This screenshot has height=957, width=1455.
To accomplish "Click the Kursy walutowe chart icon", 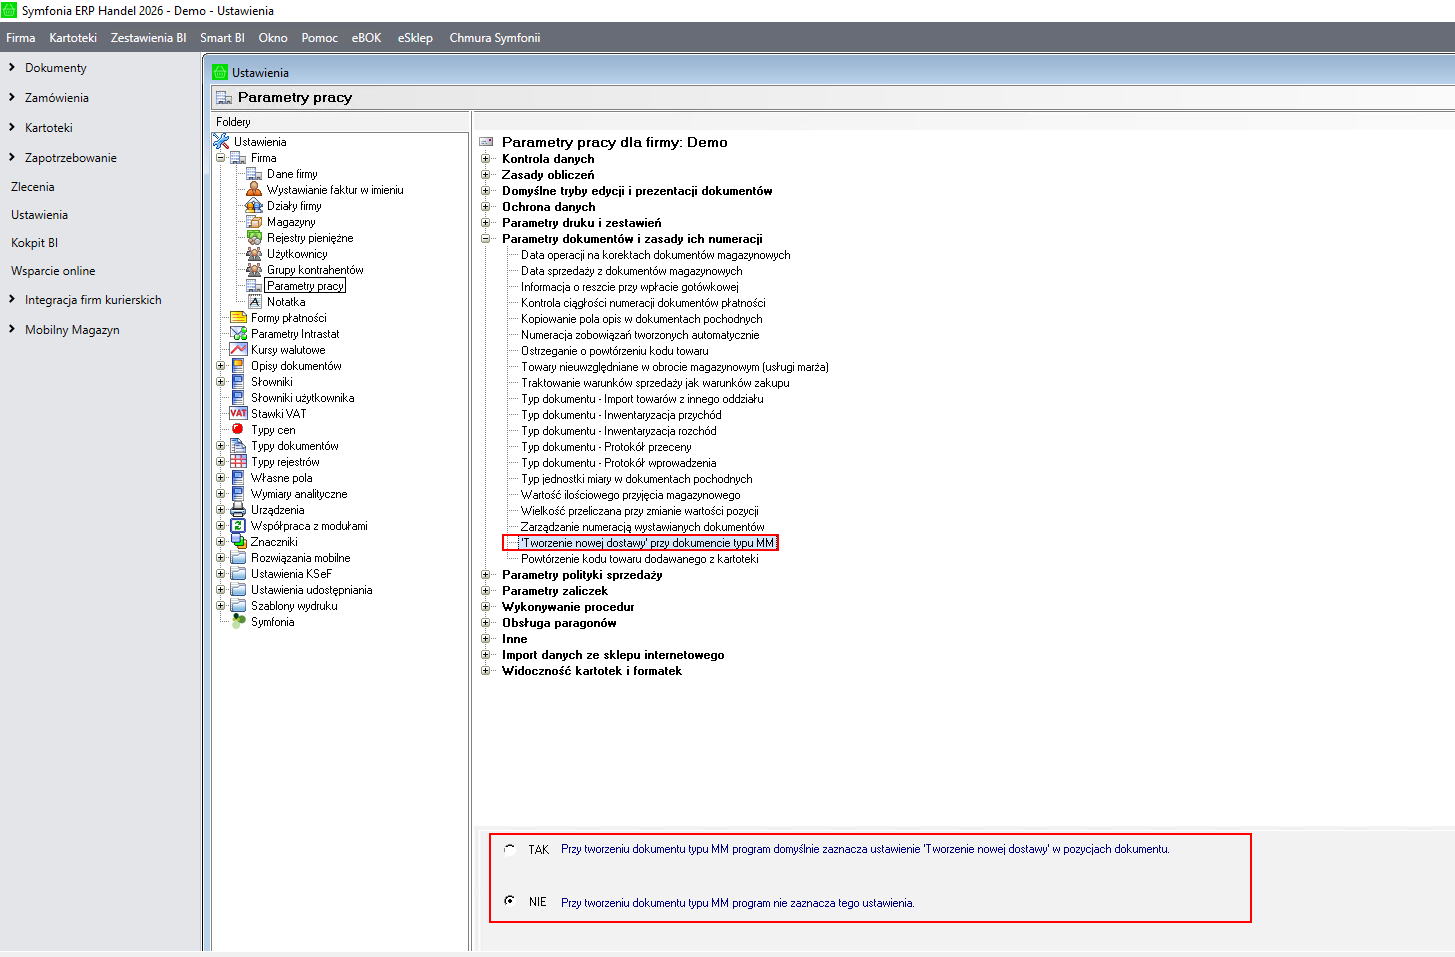I will click(238, 350).
